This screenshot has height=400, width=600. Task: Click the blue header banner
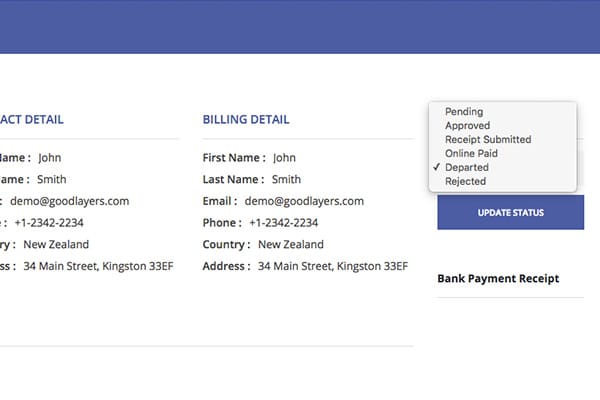(x=300, y=25)
